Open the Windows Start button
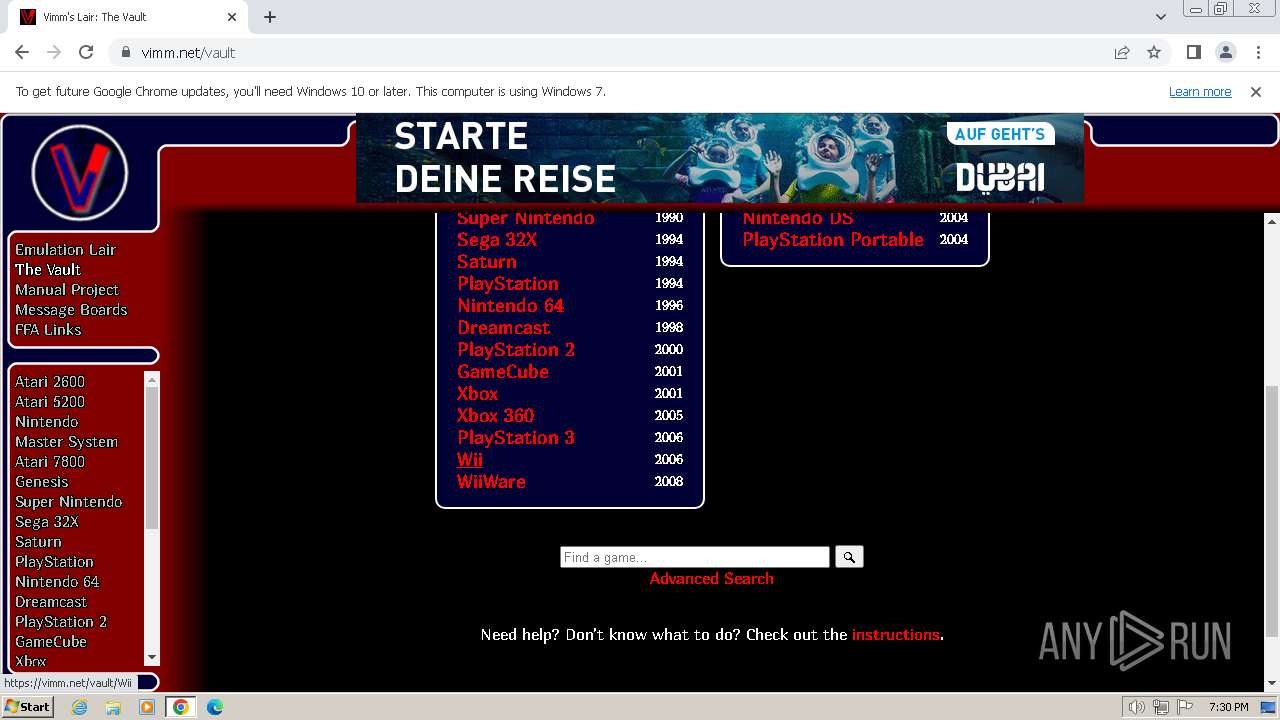The image size is (1280, 720). click(27, 706)
